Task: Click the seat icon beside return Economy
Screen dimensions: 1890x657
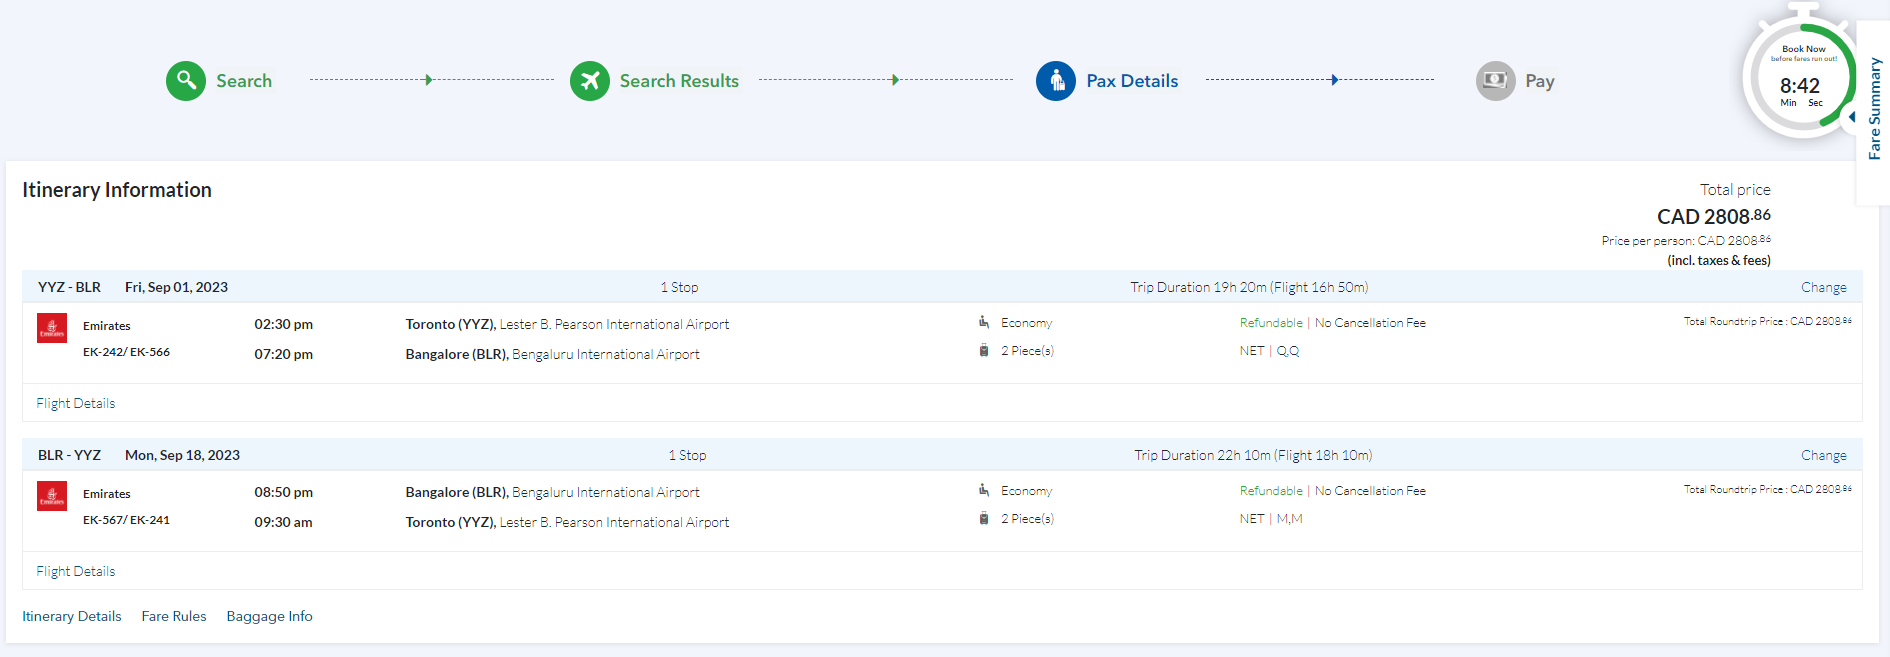Action: (984, 490)
